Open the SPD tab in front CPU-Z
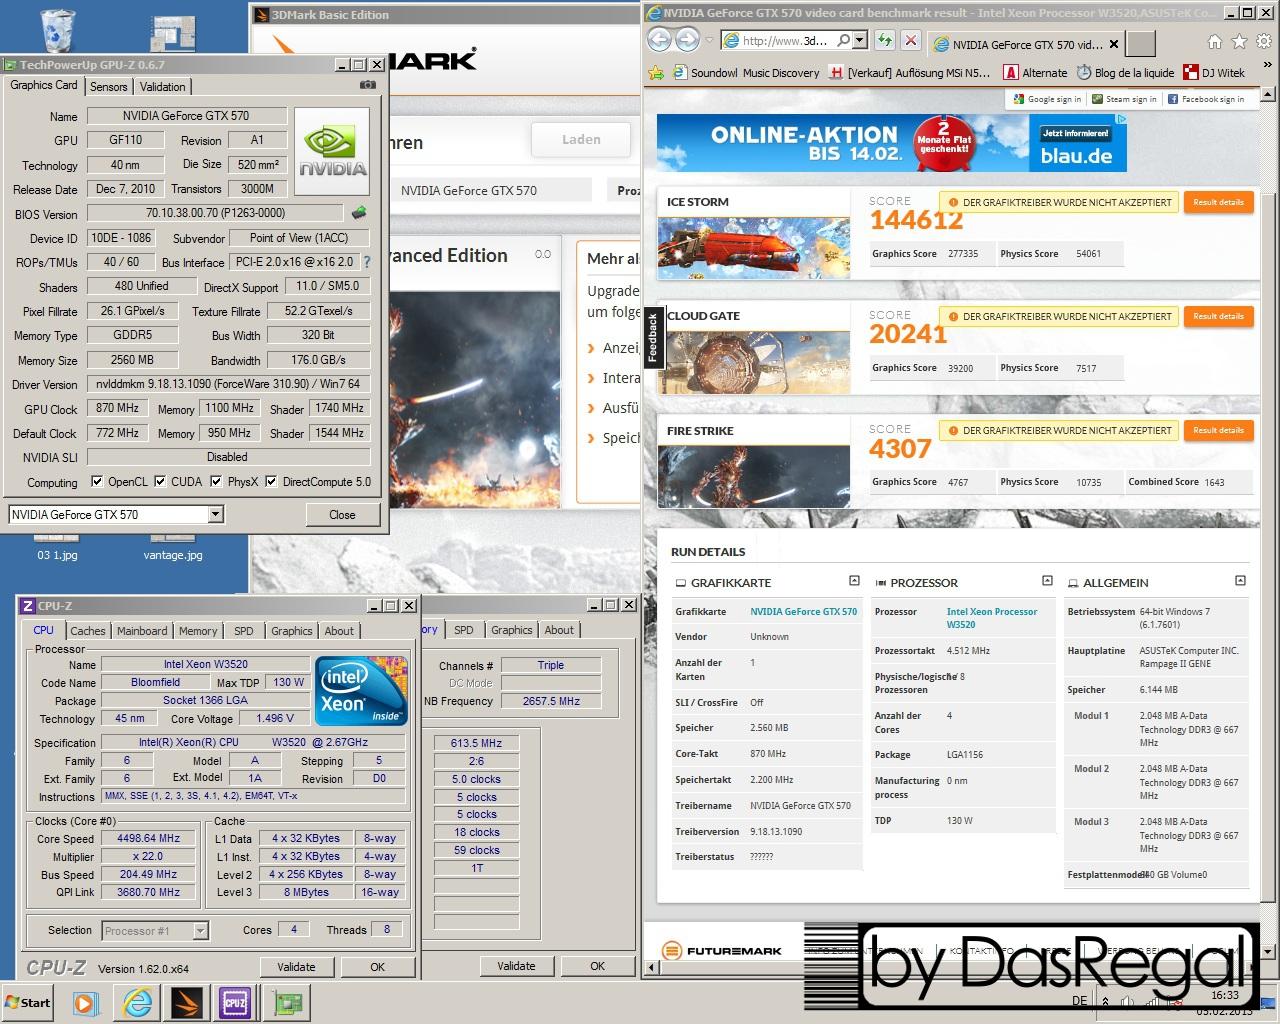The height and width of the screenshot is (1024, 1280). (244, 631)
